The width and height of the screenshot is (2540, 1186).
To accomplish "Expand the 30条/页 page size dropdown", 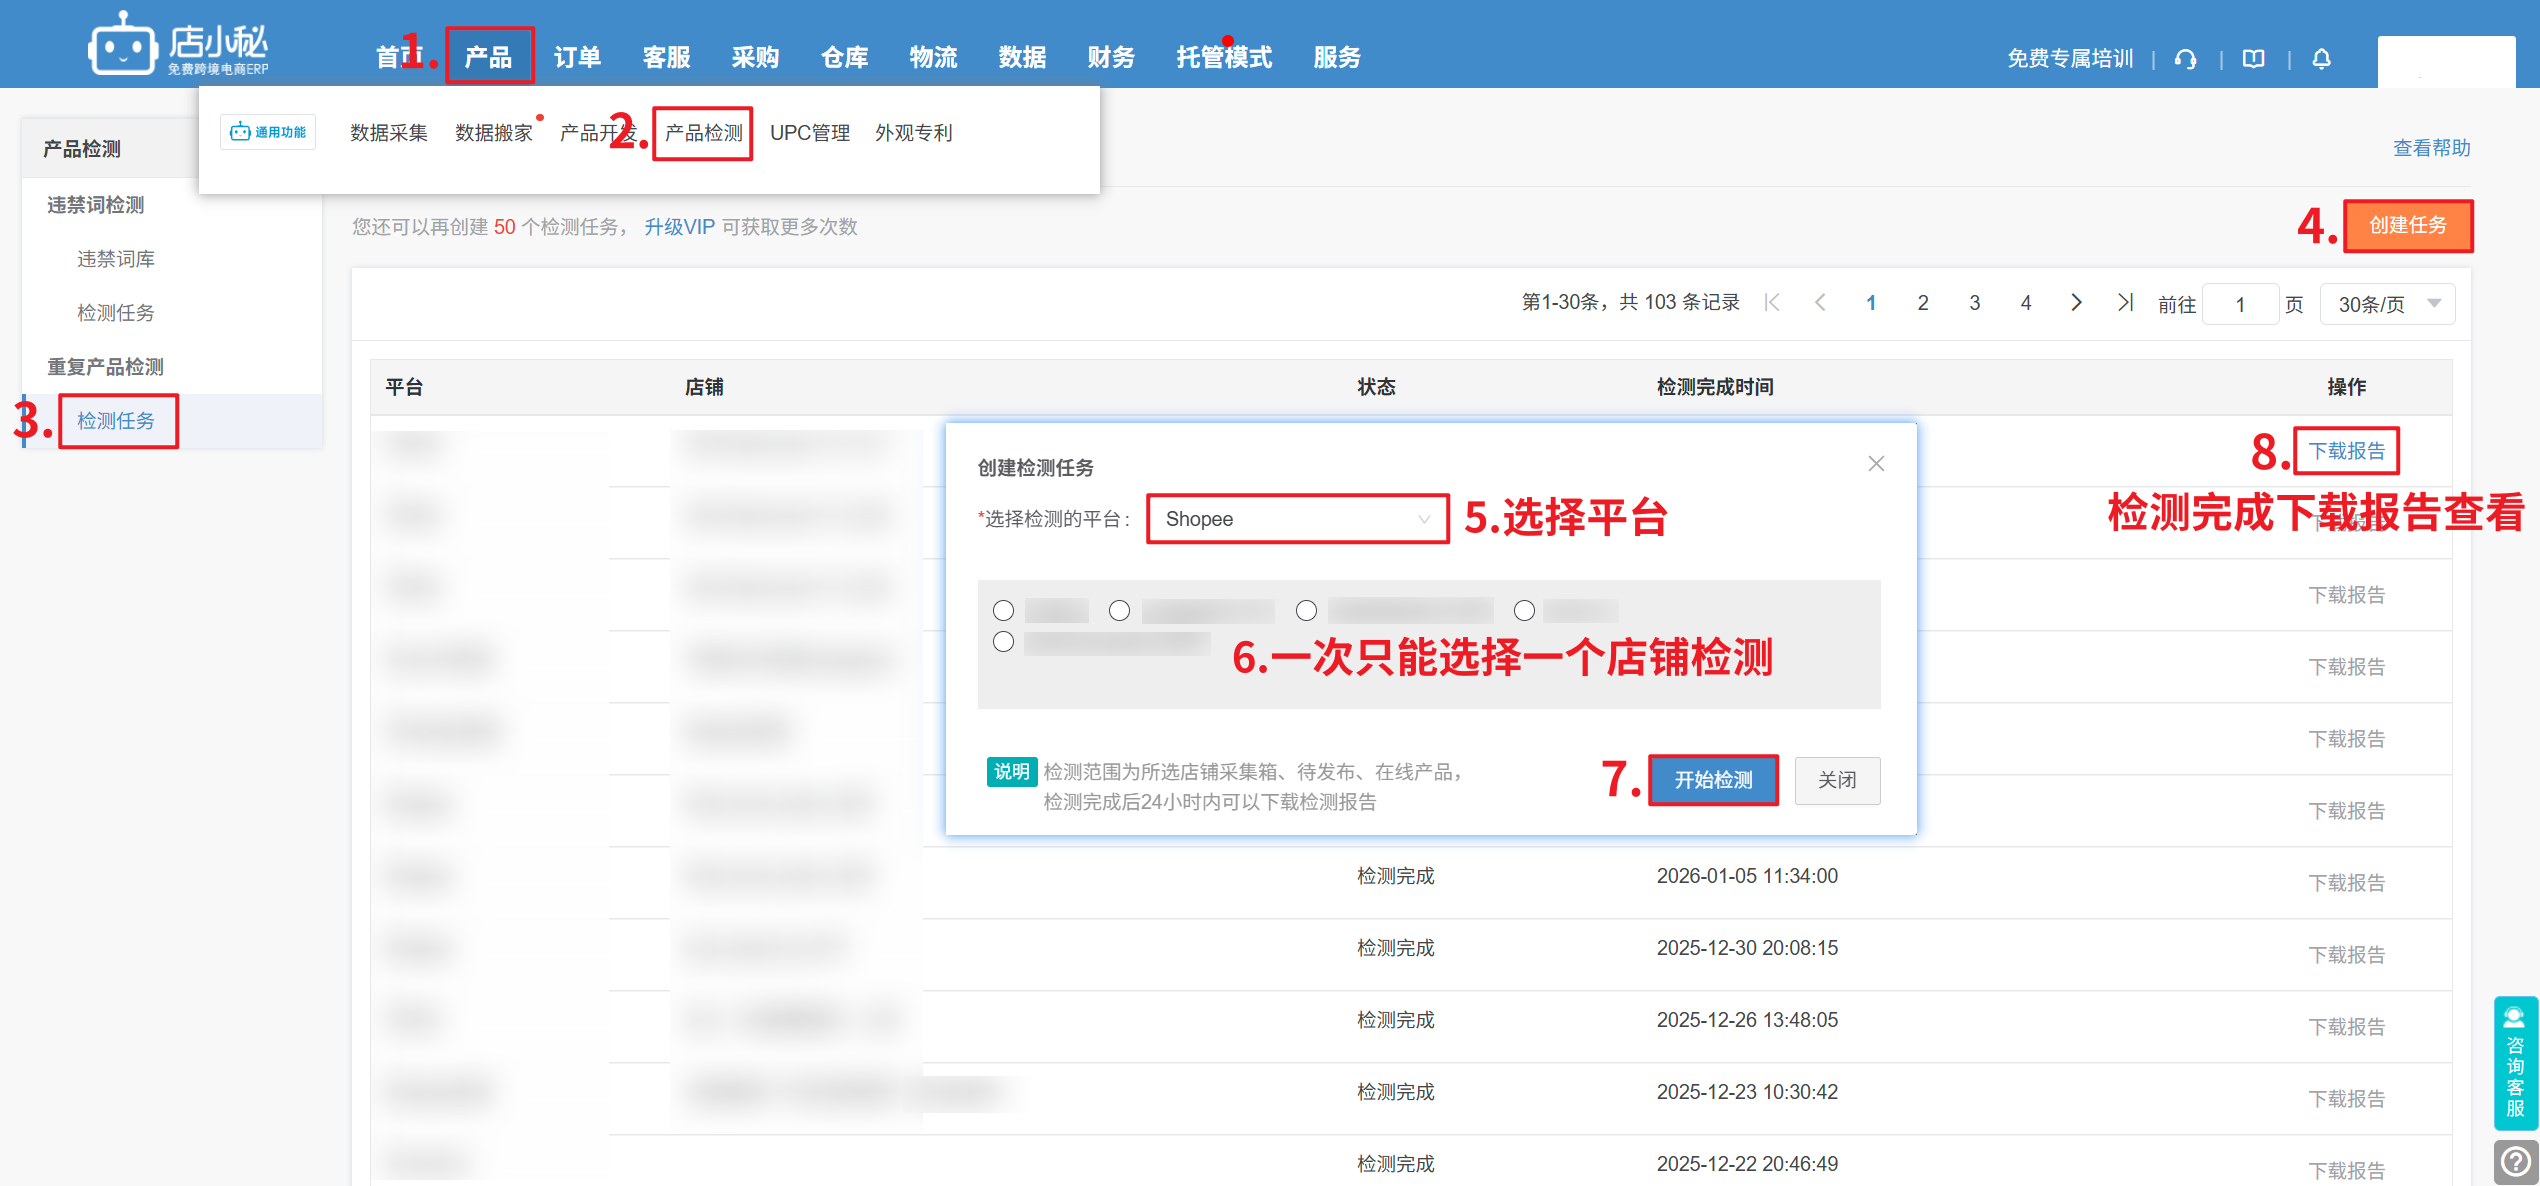I will pos(2388,304).
